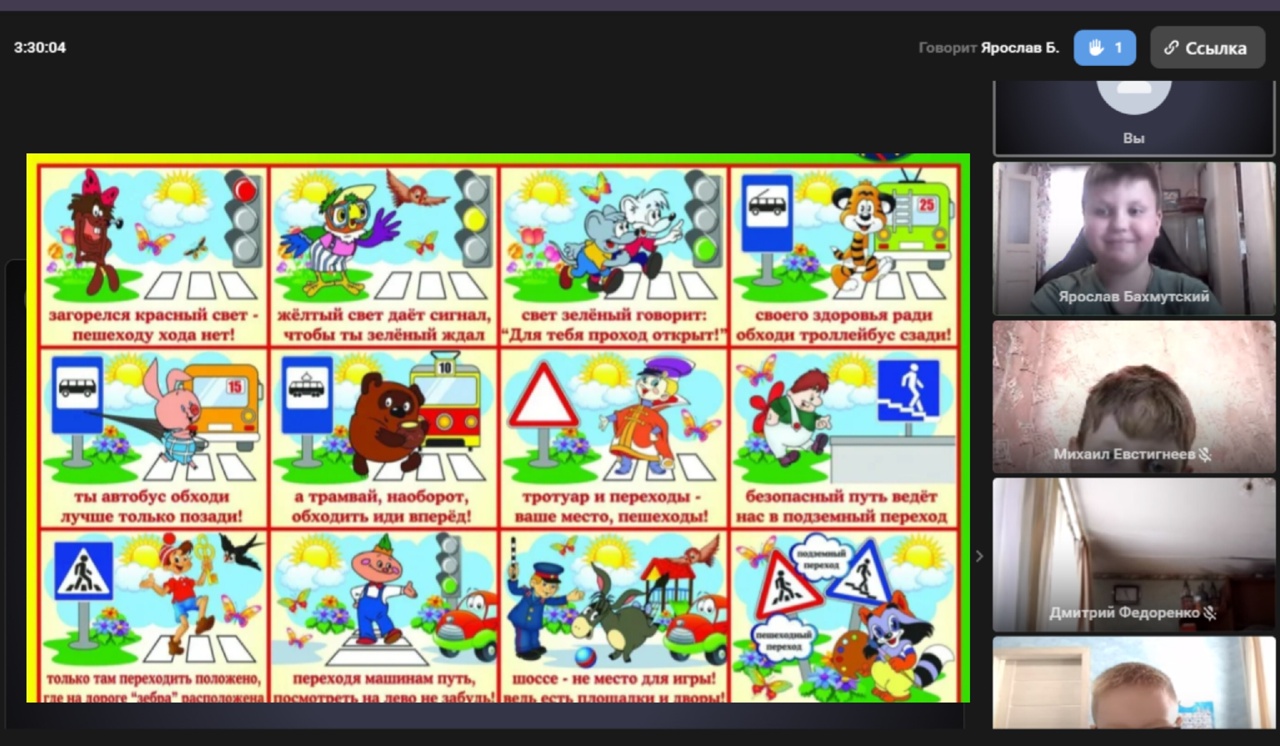Open Ярослав Бахмутский's video tile

(x=1134, y=238)
